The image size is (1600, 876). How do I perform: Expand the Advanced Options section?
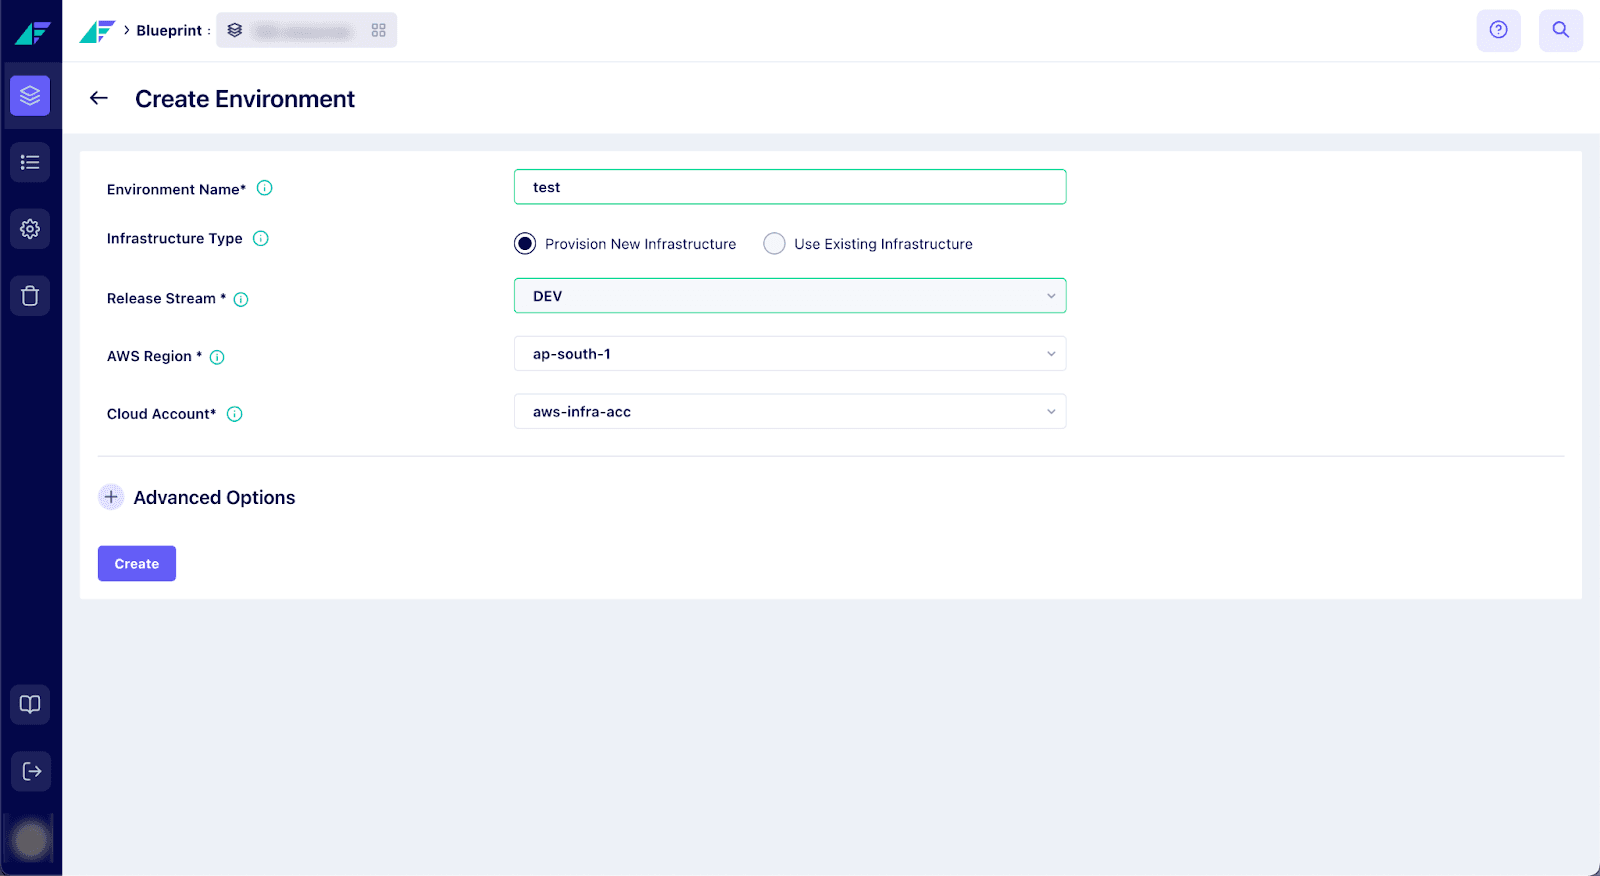pyautogui.click(x=111, y=497)
